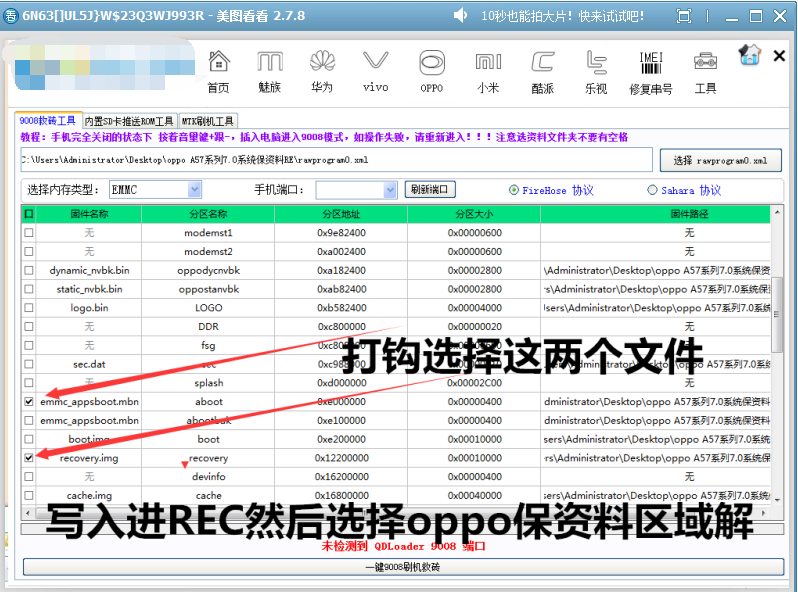This screenshot has height=592, width=798.
Task: Click the 未检测到 QDLoader 9008 端口 status
Action: (x=403, y=546)
